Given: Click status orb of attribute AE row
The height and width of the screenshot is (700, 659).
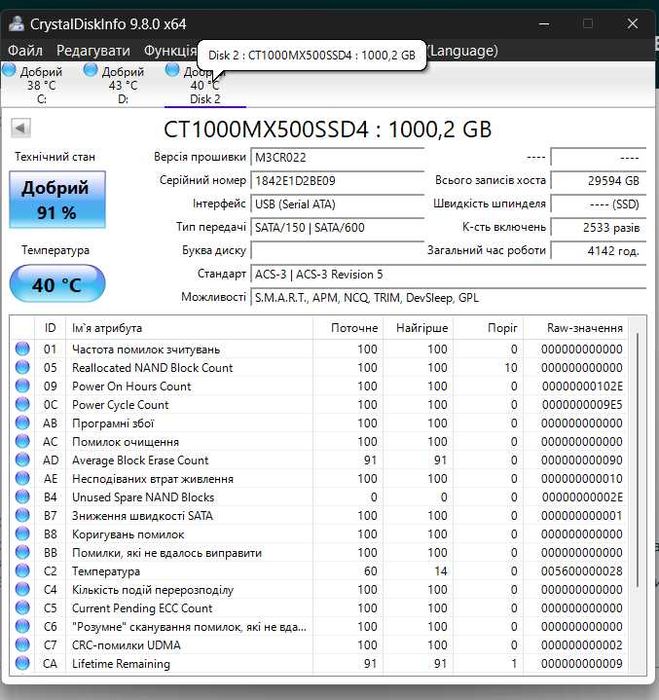Looking at the screenshot, I should point(22,478).
